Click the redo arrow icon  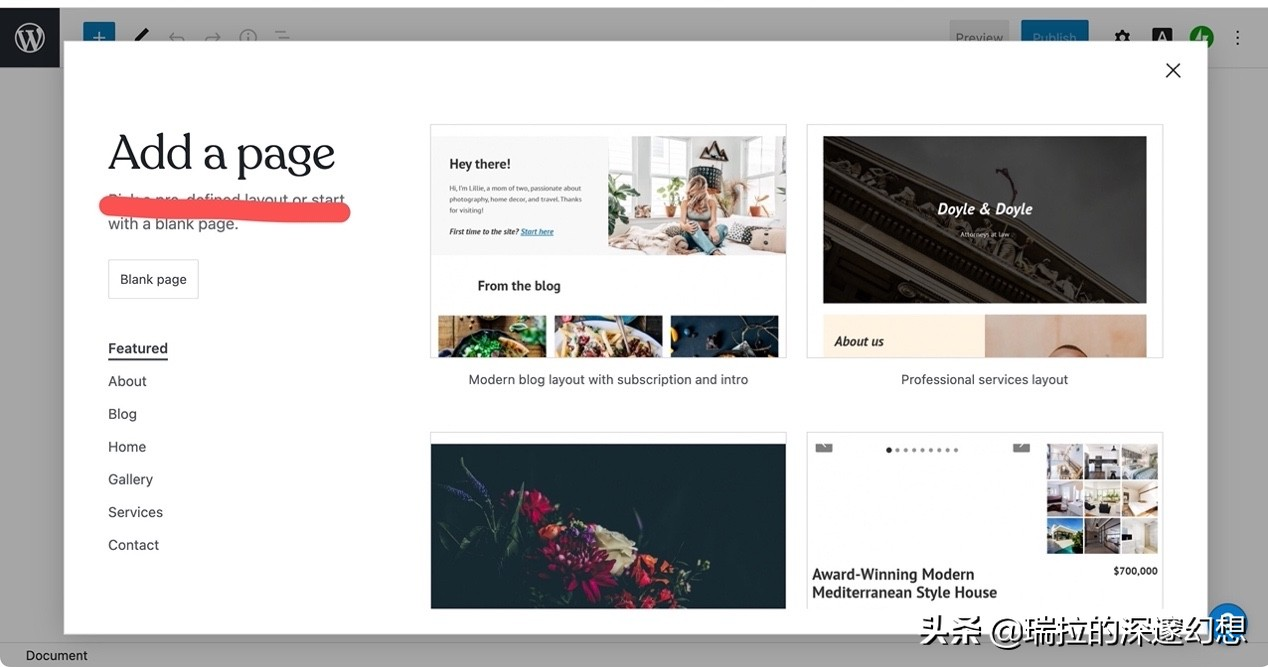point(212,36)
